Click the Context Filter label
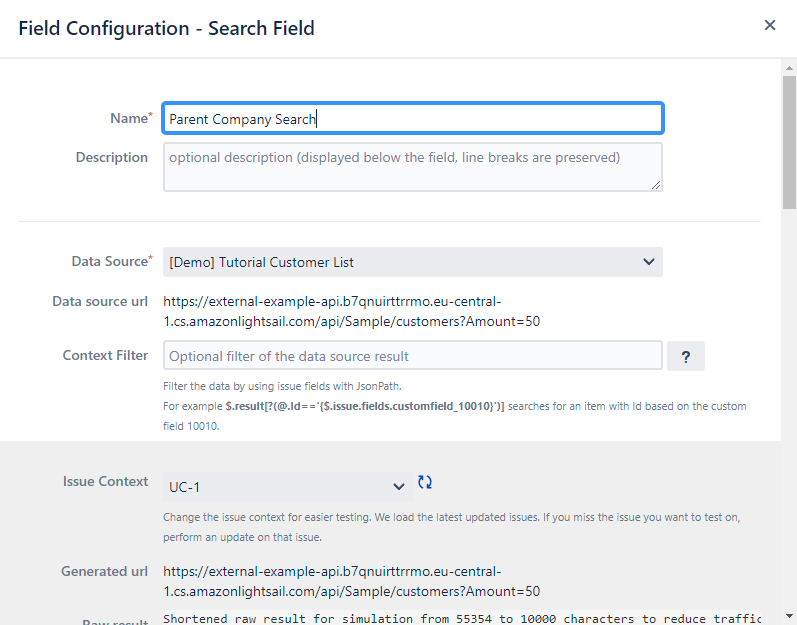 click(x=105, y=355)
